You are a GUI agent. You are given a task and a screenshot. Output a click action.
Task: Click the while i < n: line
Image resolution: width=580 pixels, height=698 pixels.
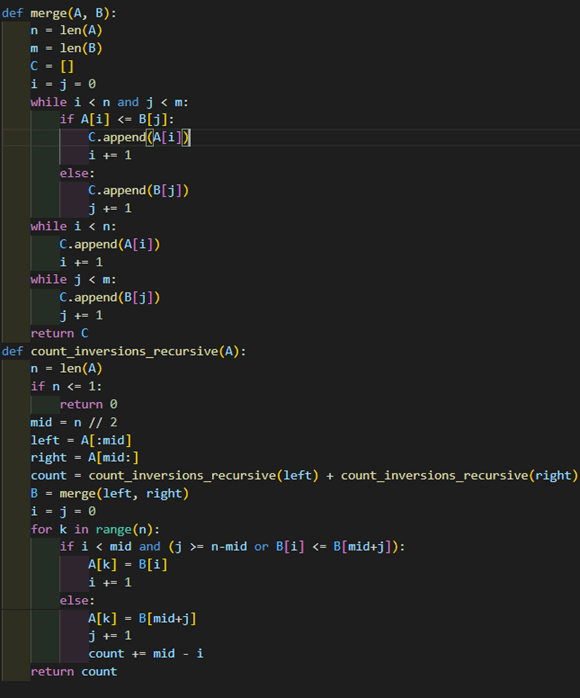[x=73, y=227]
